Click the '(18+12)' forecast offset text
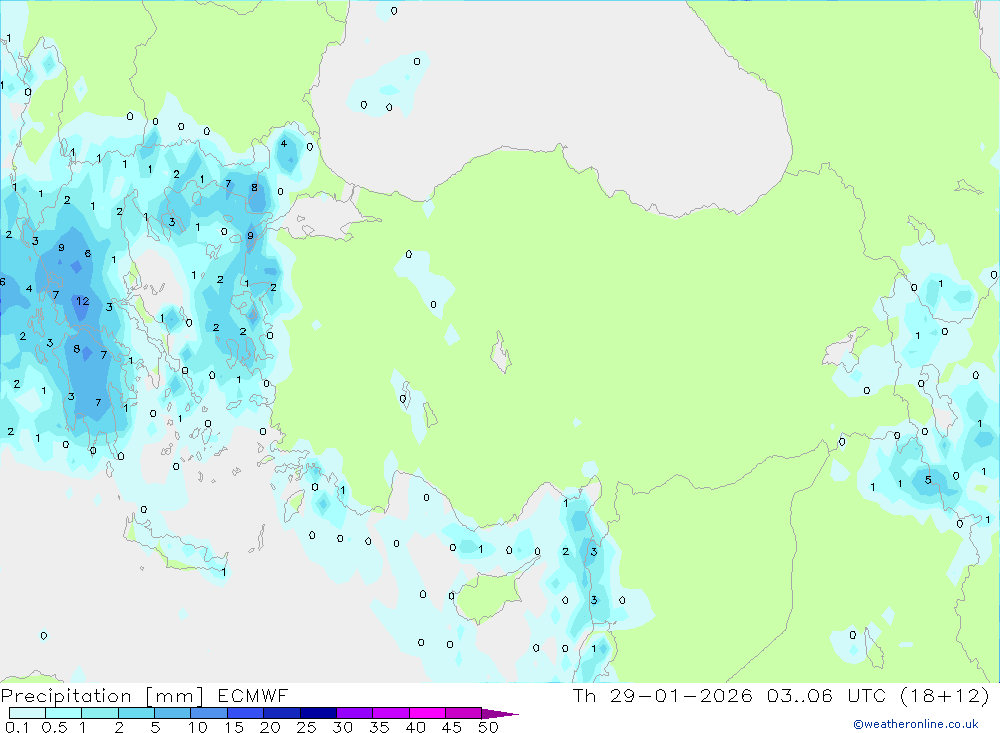The width and height of the screenshot is (1000, 733). tap(945, 695)
